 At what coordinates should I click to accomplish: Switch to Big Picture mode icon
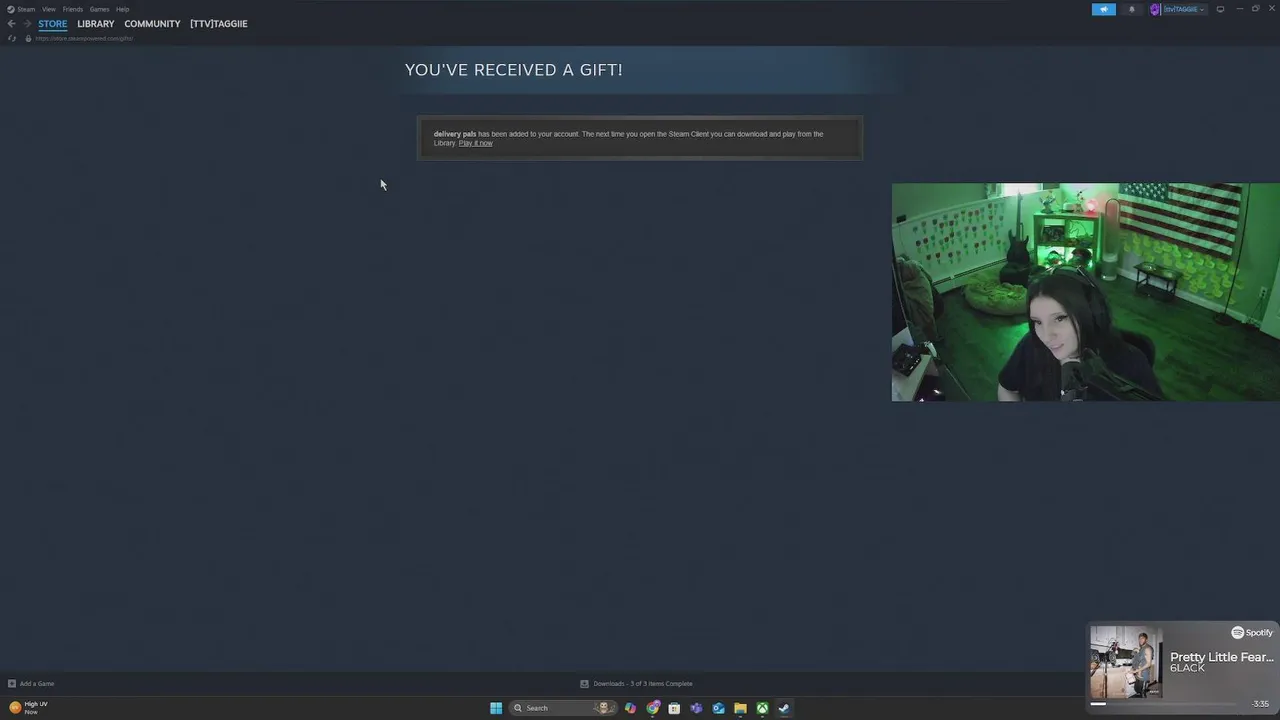click(1220, 9)
